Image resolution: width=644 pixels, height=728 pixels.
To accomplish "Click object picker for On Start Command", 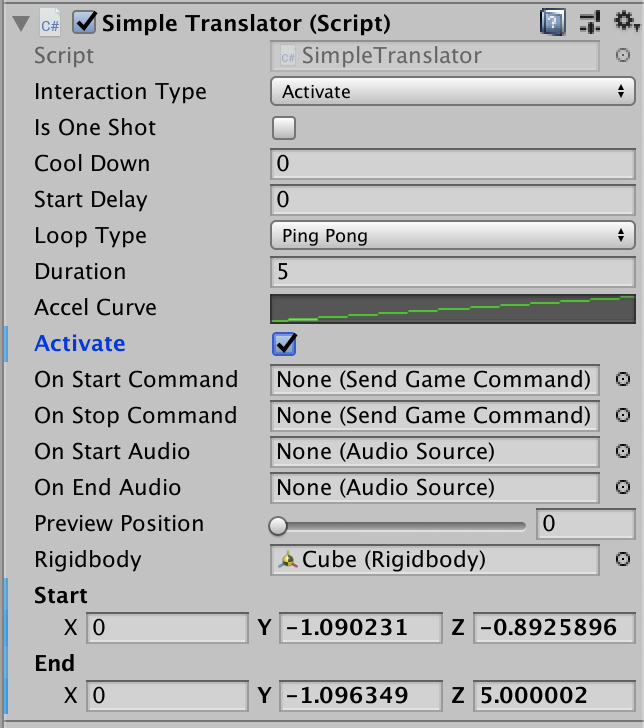I will (x=622, y=380).
